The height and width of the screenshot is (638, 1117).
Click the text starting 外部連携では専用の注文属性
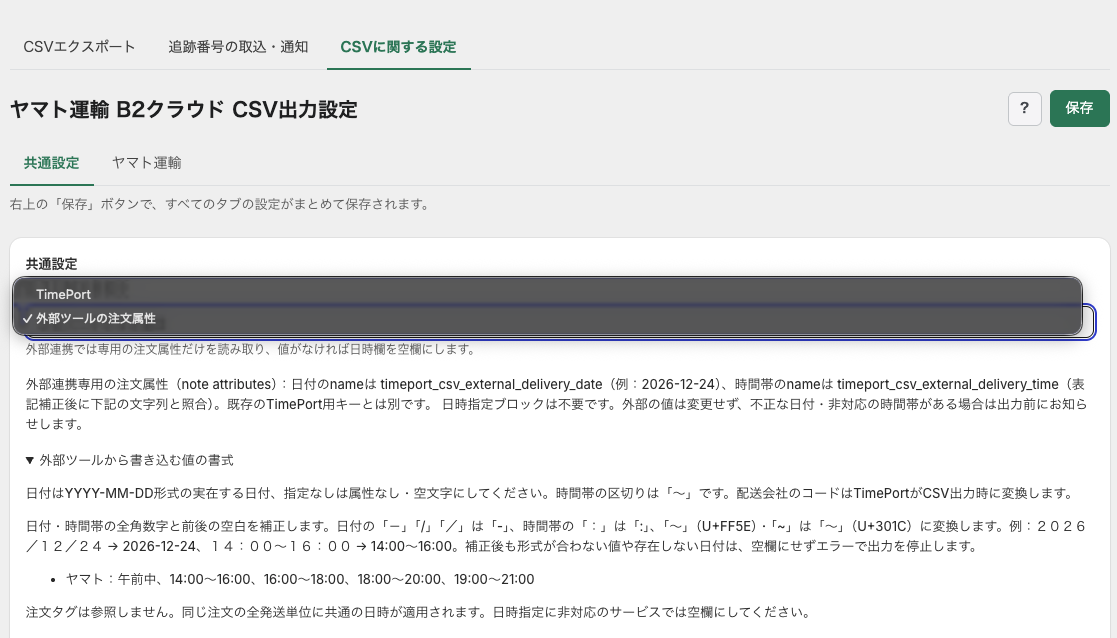tap(251, 350)
